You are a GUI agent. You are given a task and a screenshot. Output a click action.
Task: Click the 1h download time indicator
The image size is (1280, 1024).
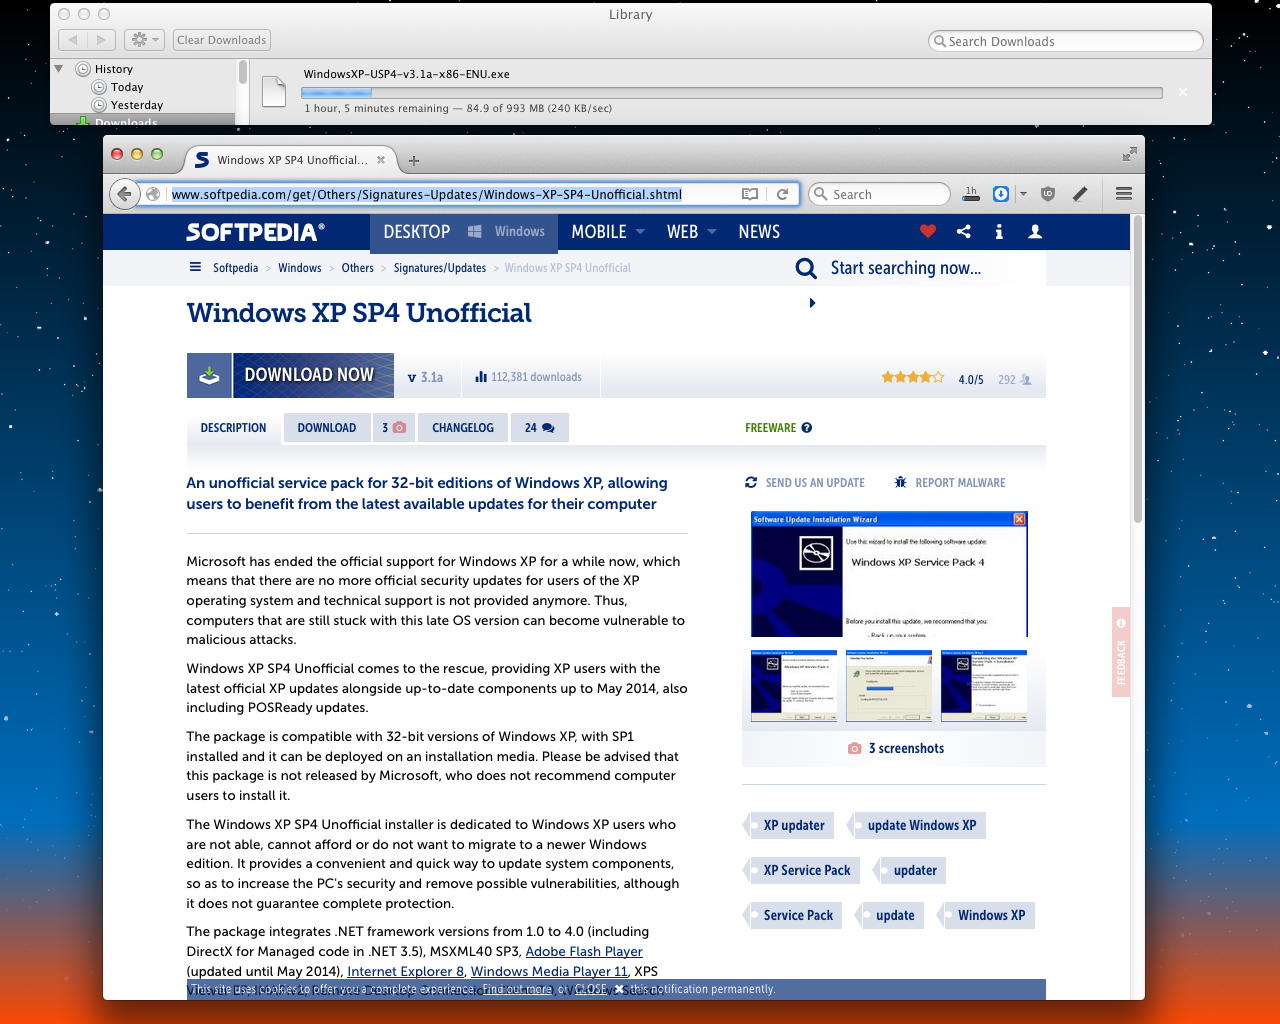point(971,193)
